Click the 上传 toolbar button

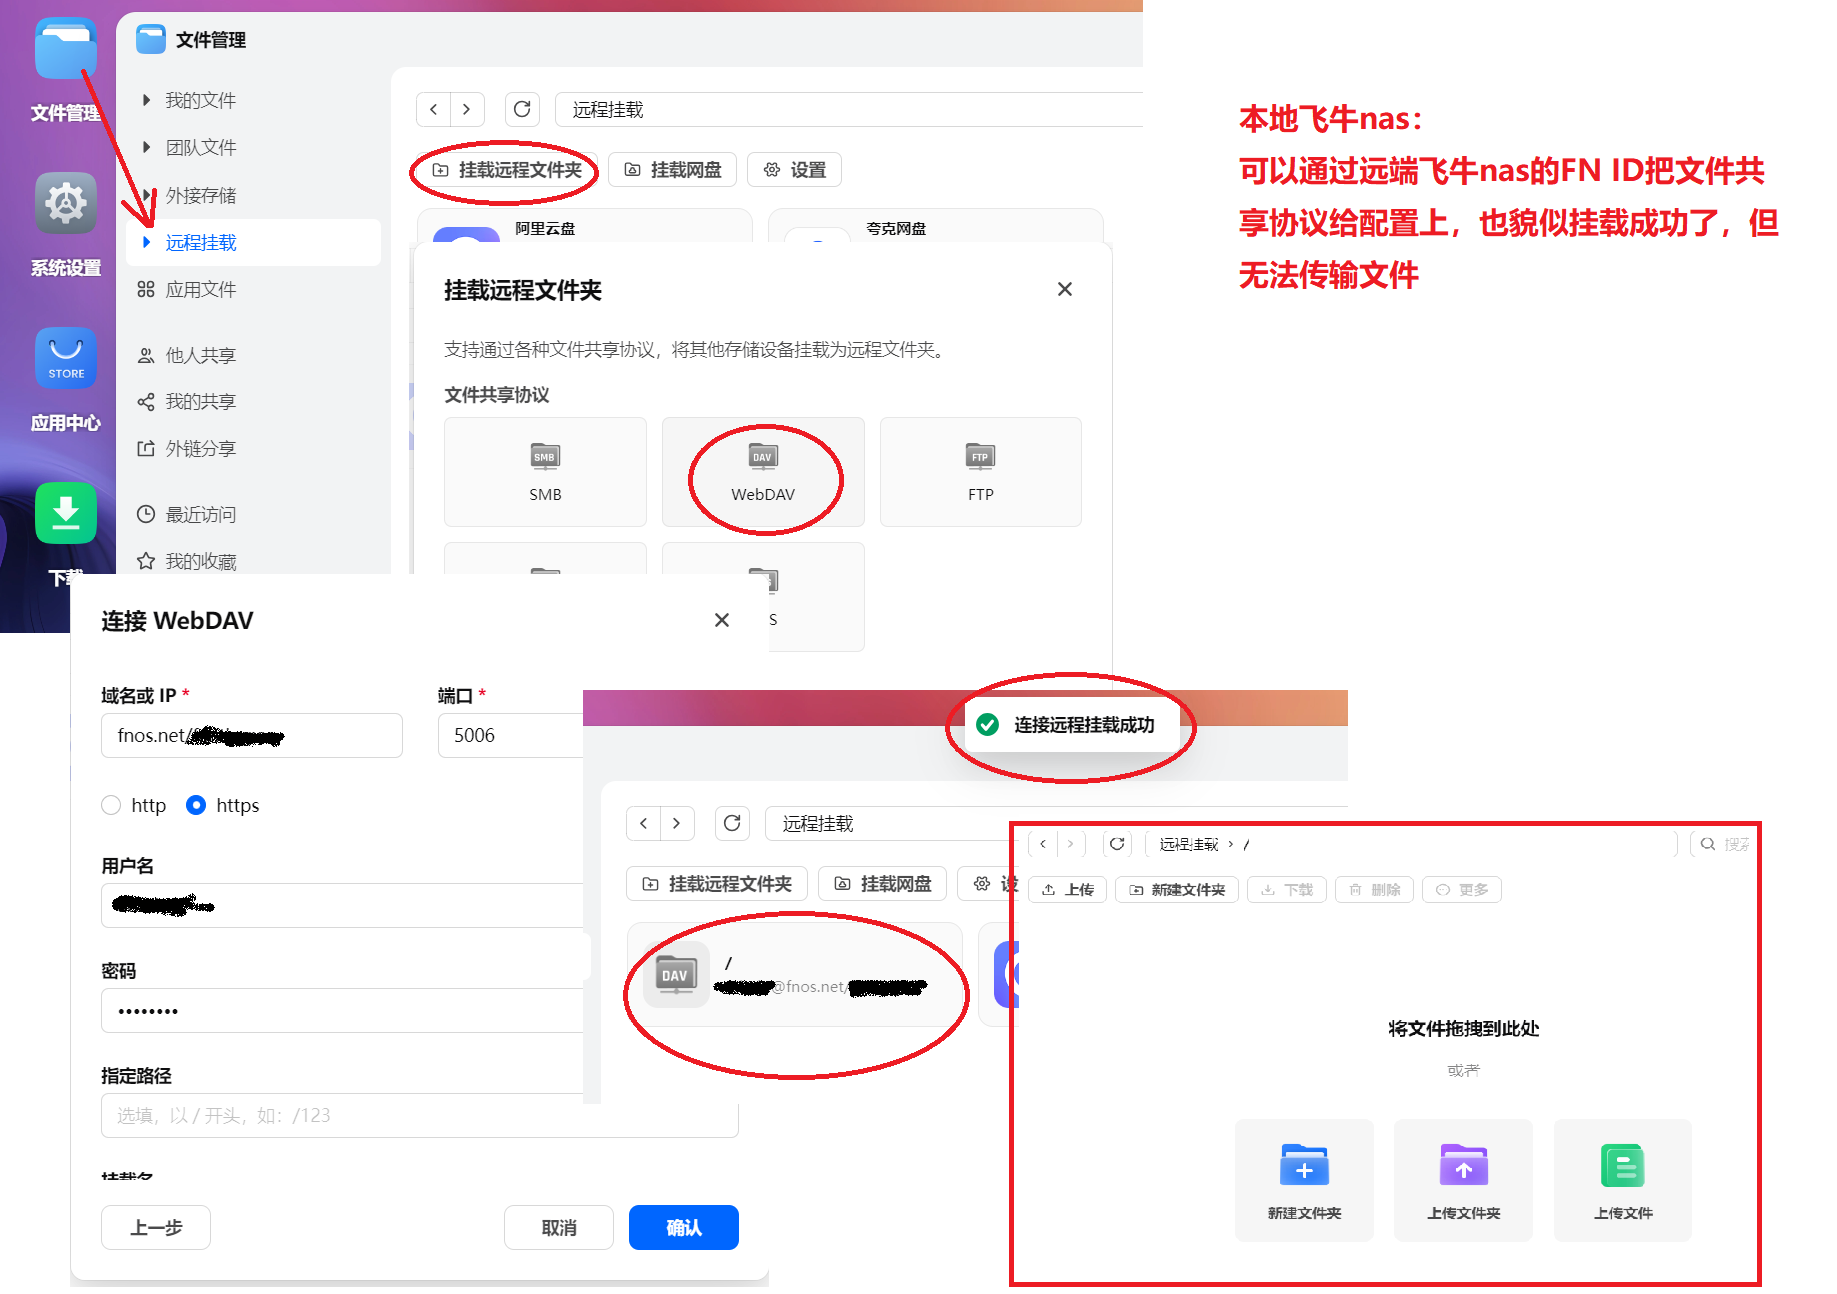point(1068,890)
